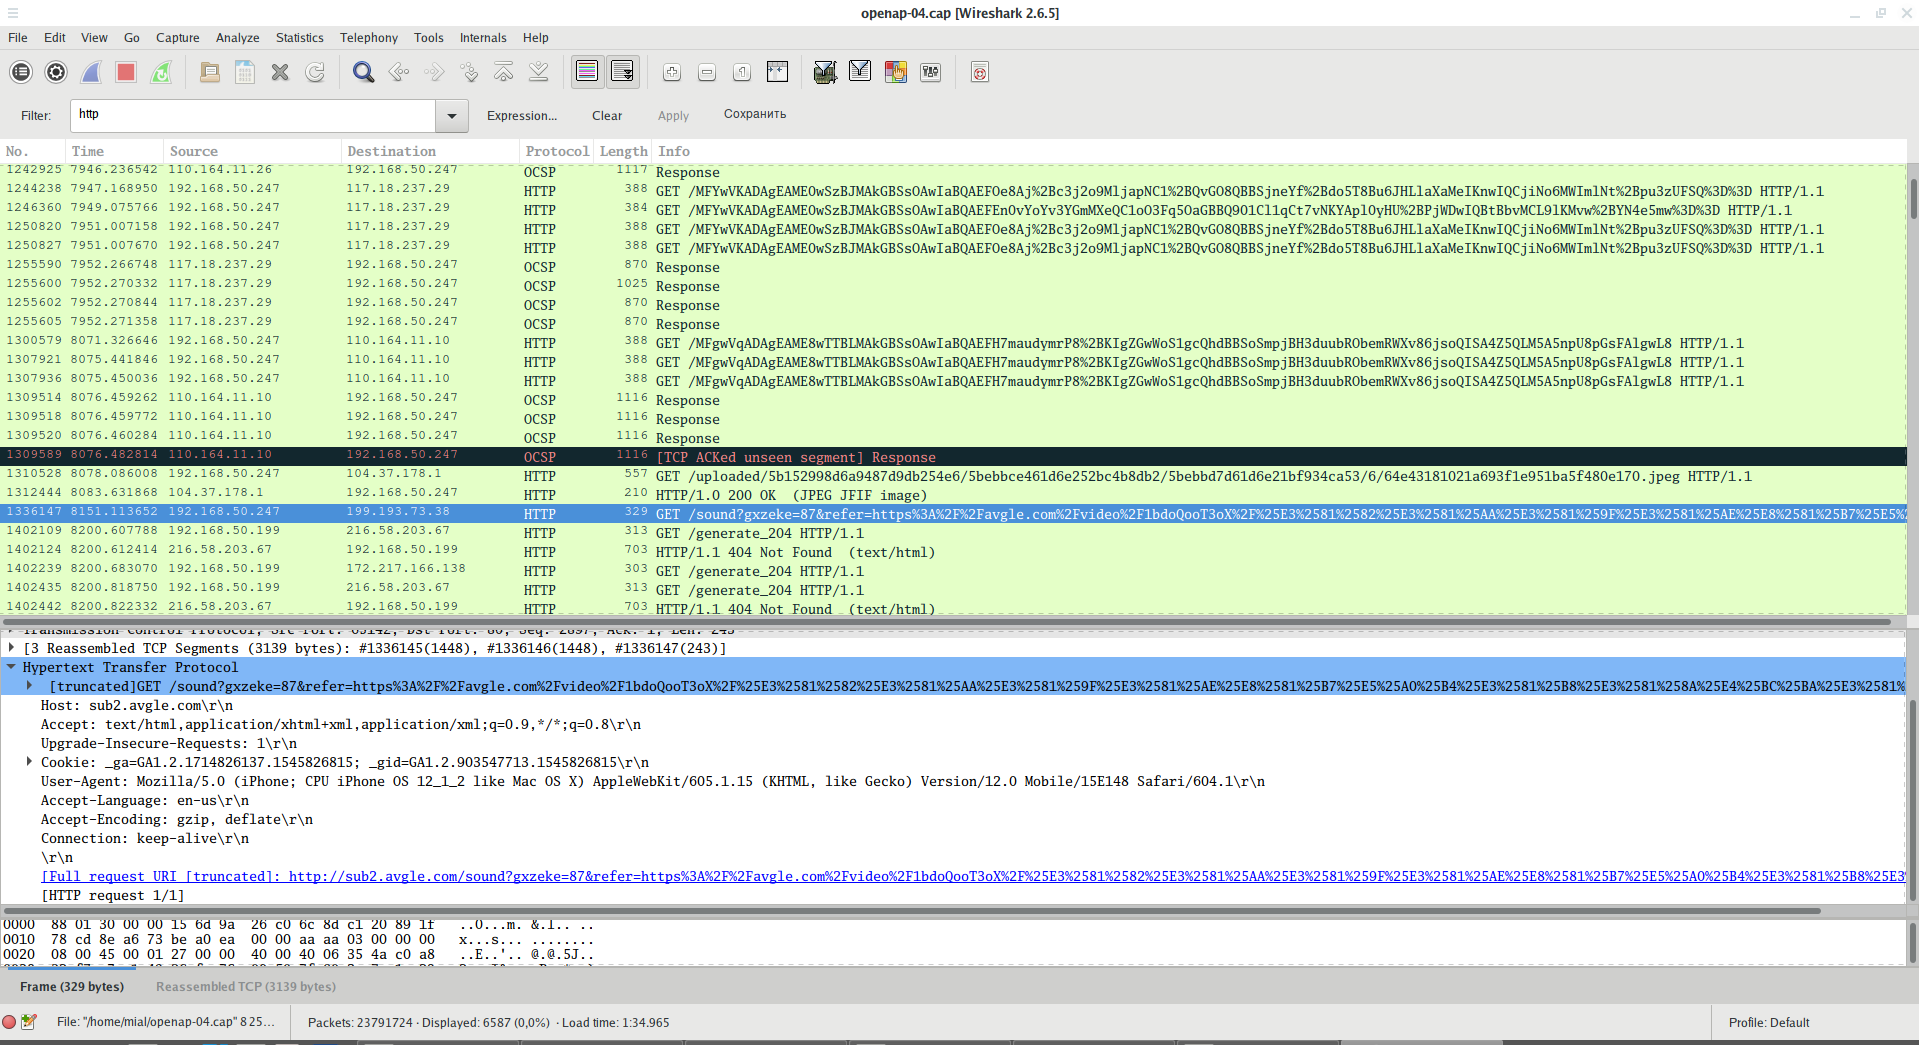Viewport: 1919px width, 1045px height.
Task: Click the find packet magnifier icon
Action: click(363, 72)
